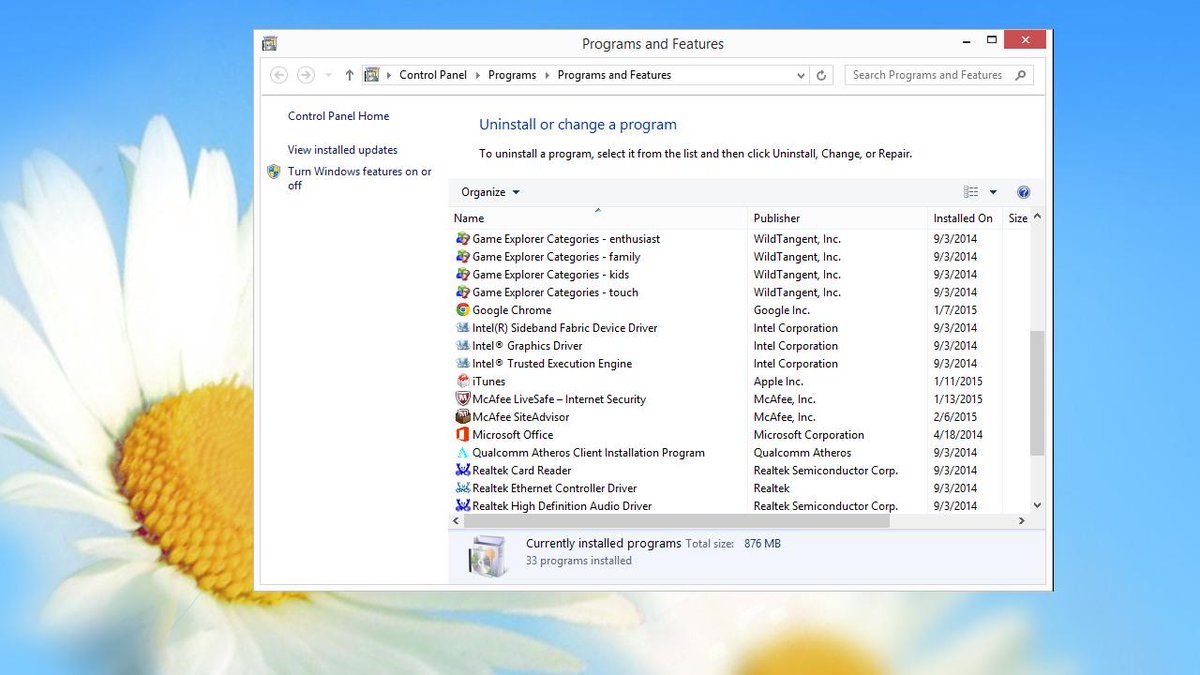Open Control Panel Home link
Screen dimensions: 1200x675
(338, 116)
